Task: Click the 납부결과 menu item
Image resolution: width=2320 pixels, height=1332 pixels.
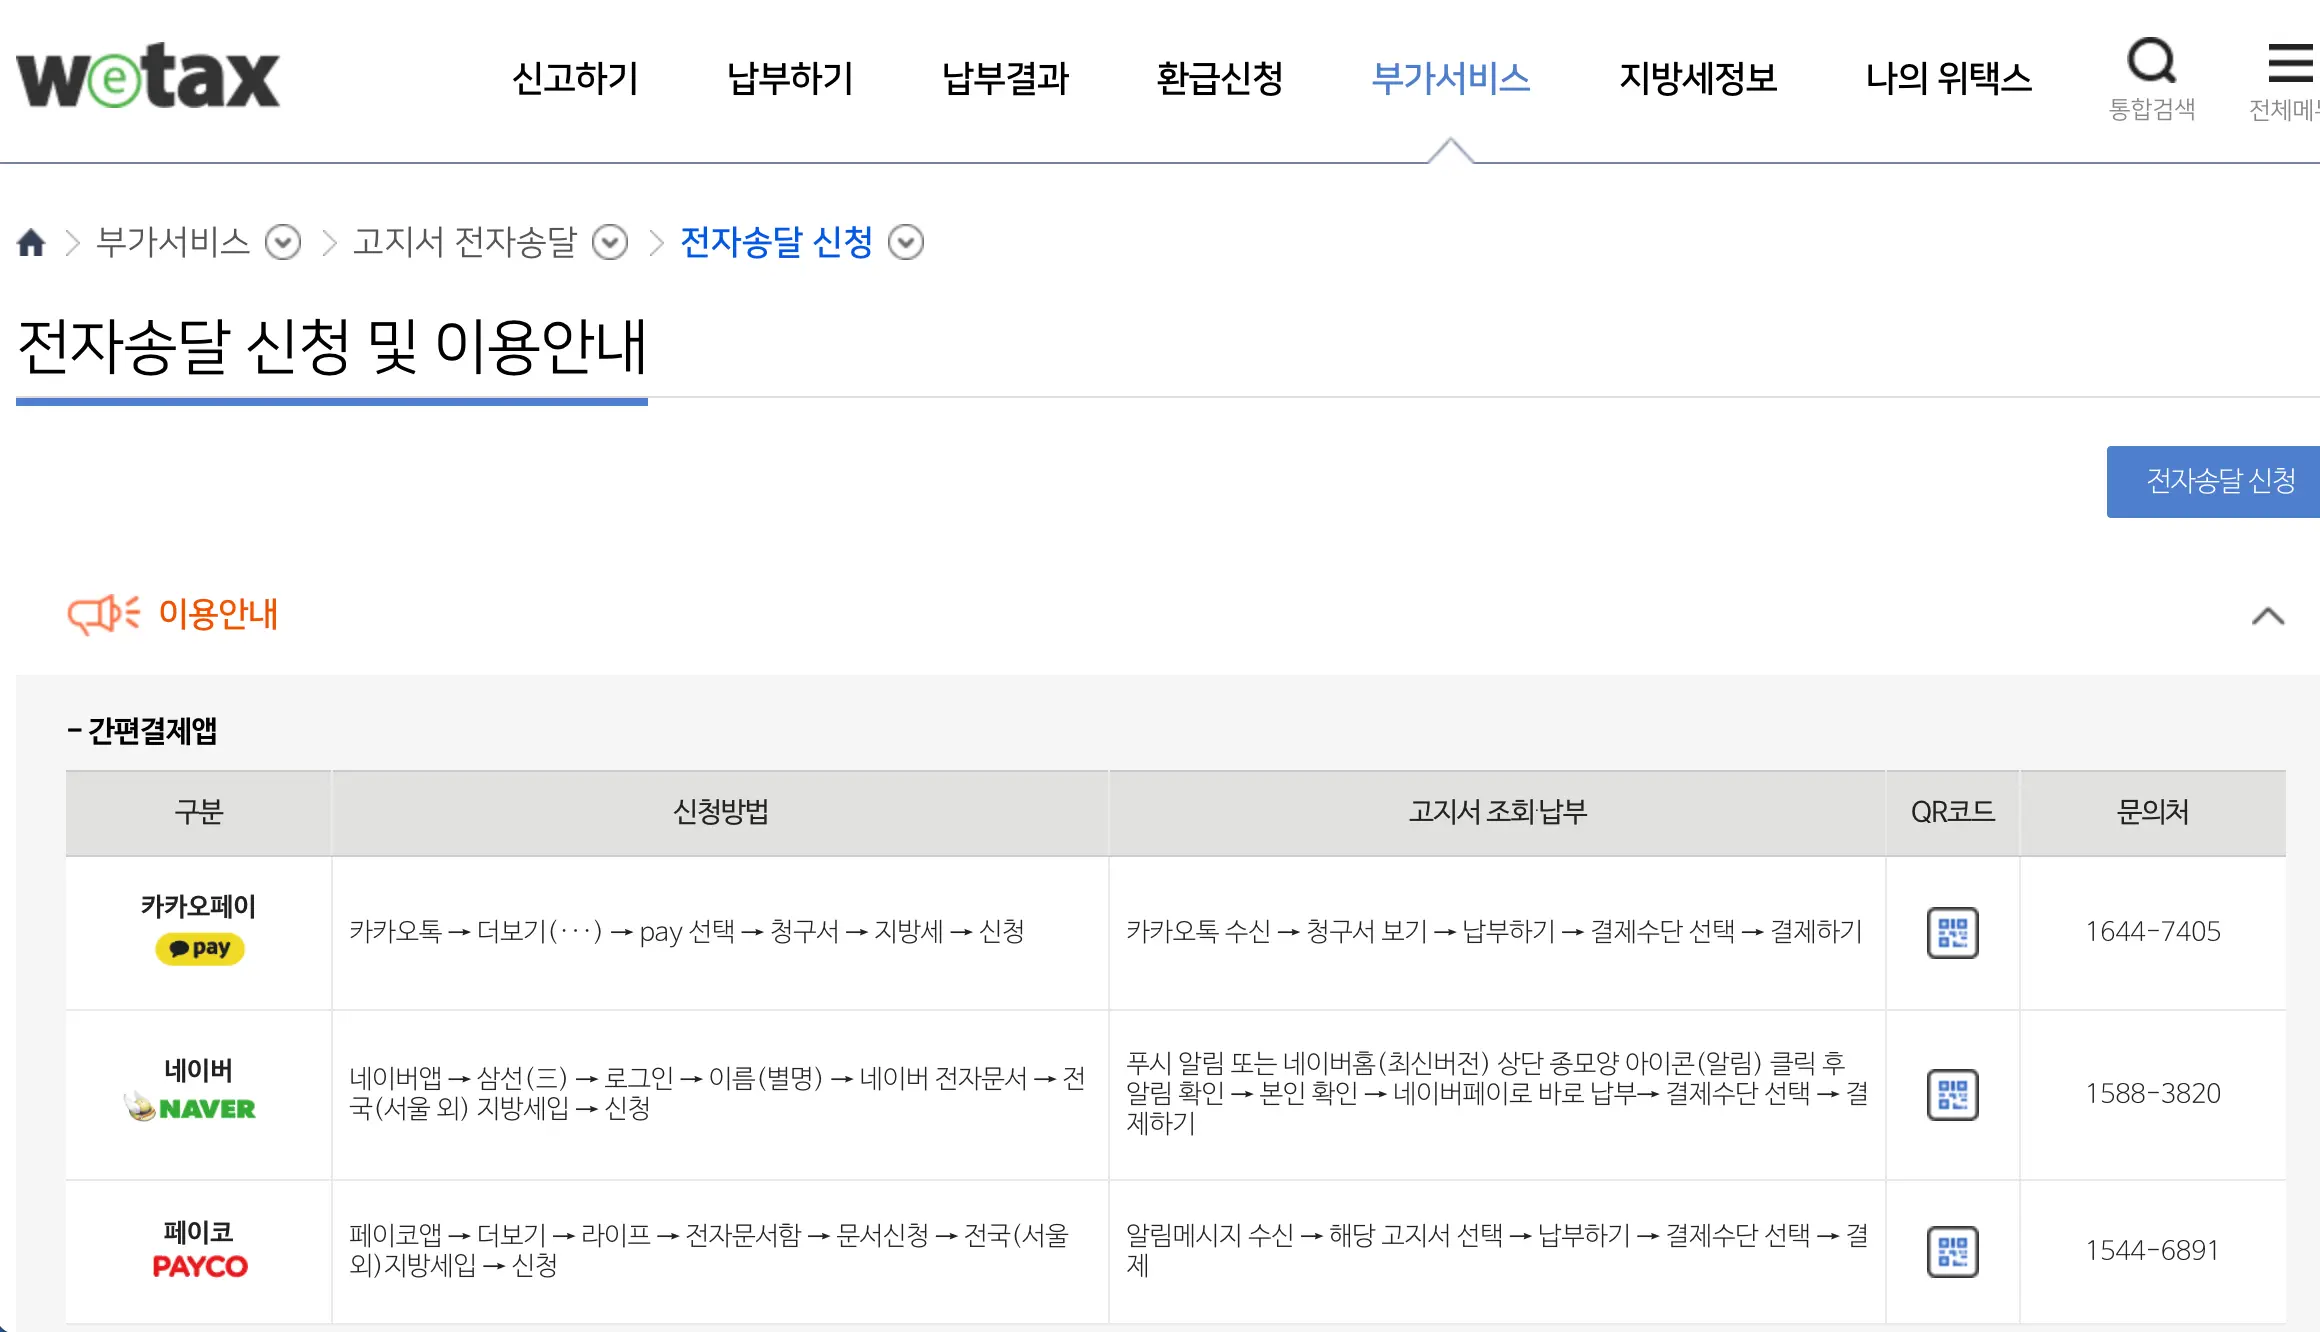Action: tap(1005, 78)
